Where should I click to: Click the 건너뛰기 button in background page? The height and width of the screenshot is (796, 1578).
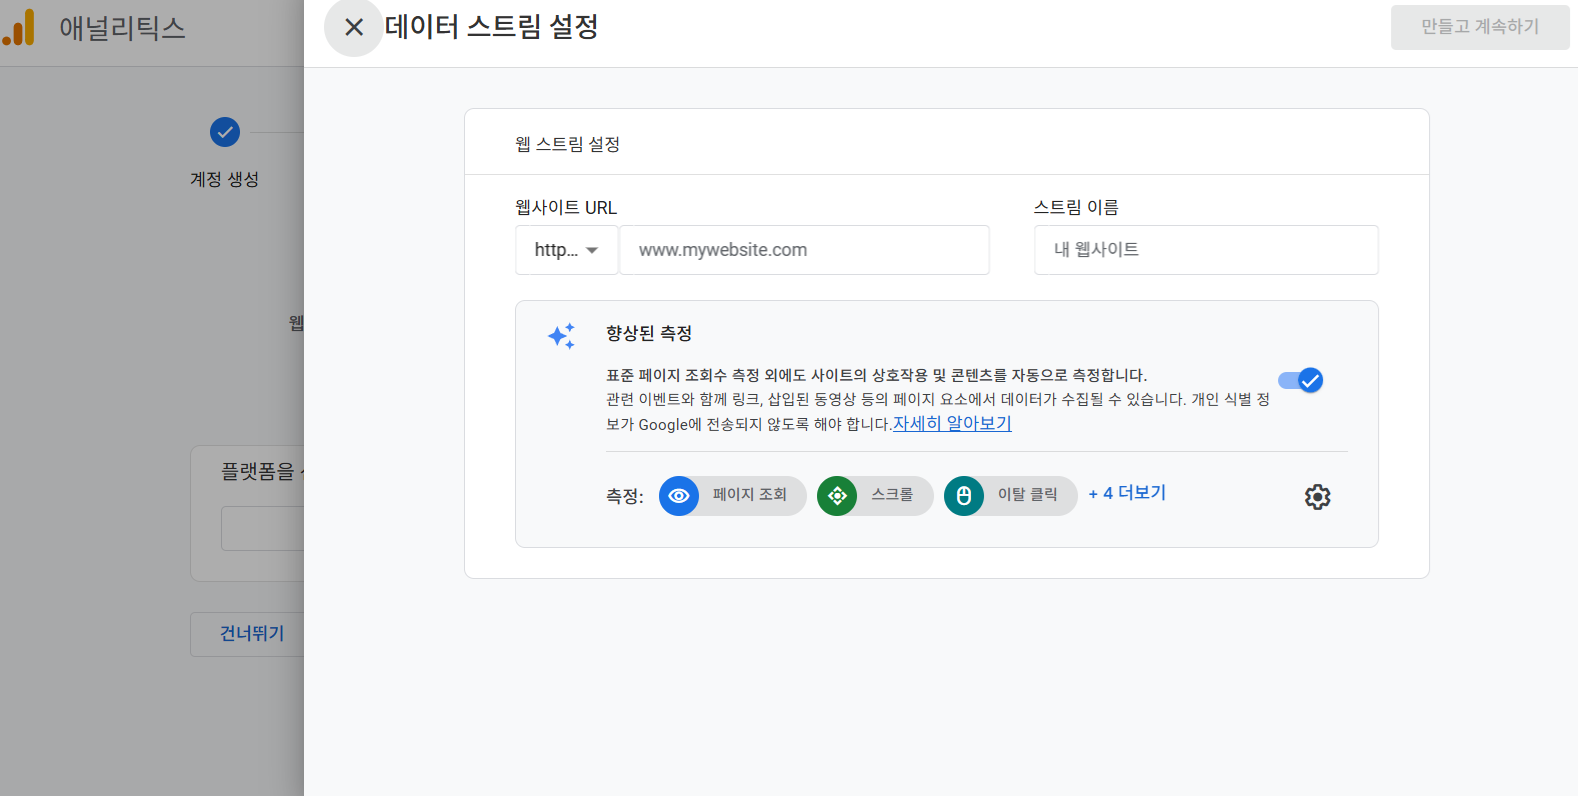[x=248, y=634]
